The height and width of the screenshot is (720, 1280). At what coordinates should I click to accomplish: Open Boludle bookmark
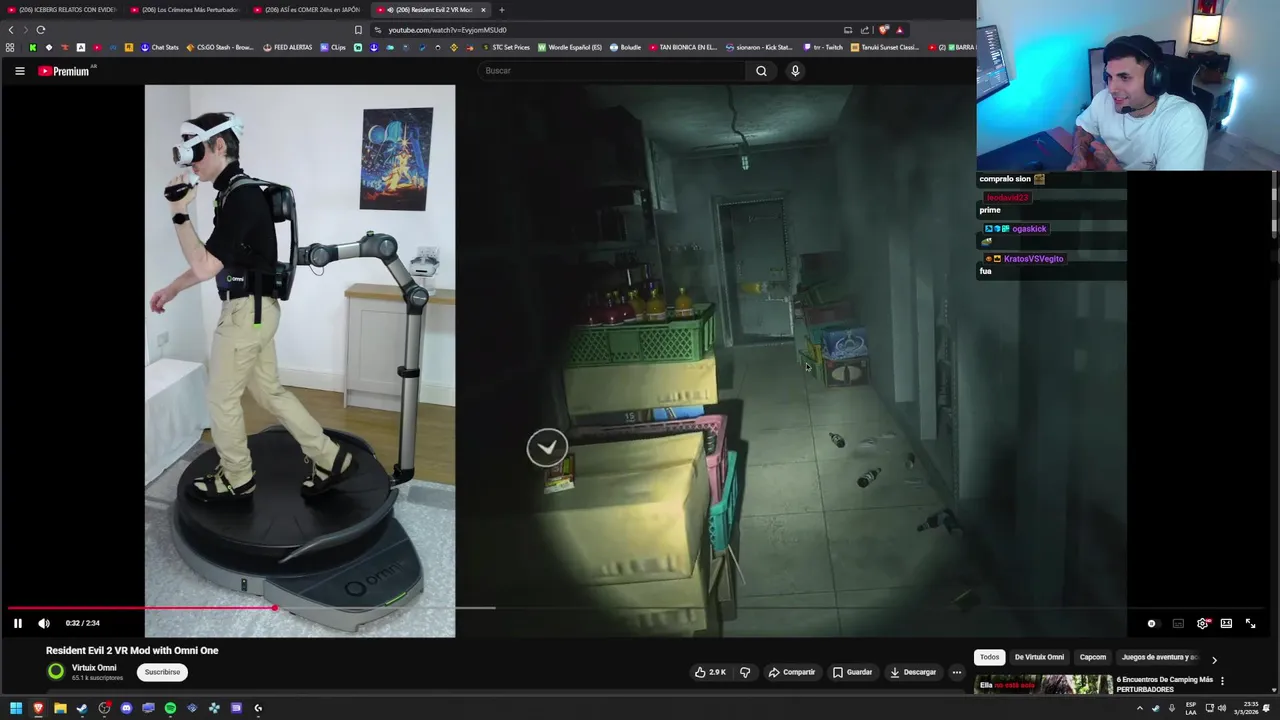626,47
